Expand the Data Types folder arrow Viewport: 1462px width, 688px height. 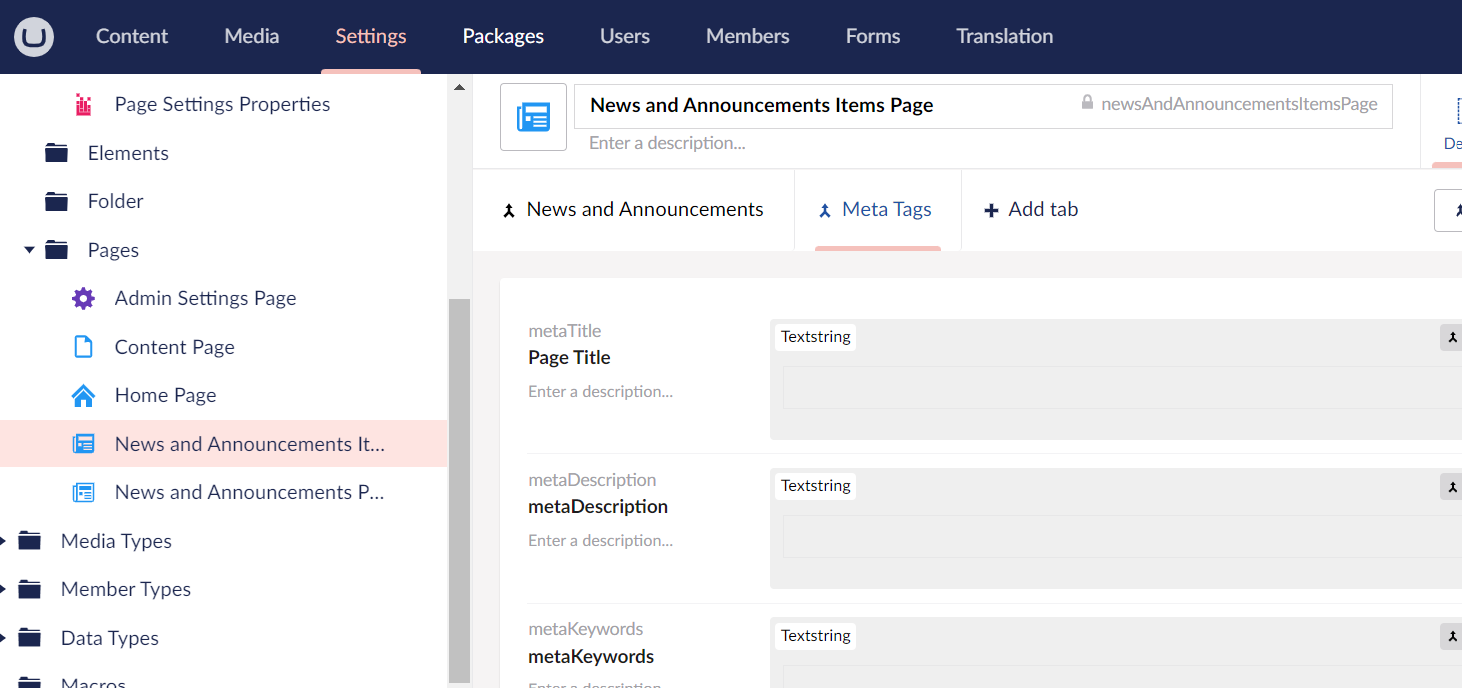[4, 638]
